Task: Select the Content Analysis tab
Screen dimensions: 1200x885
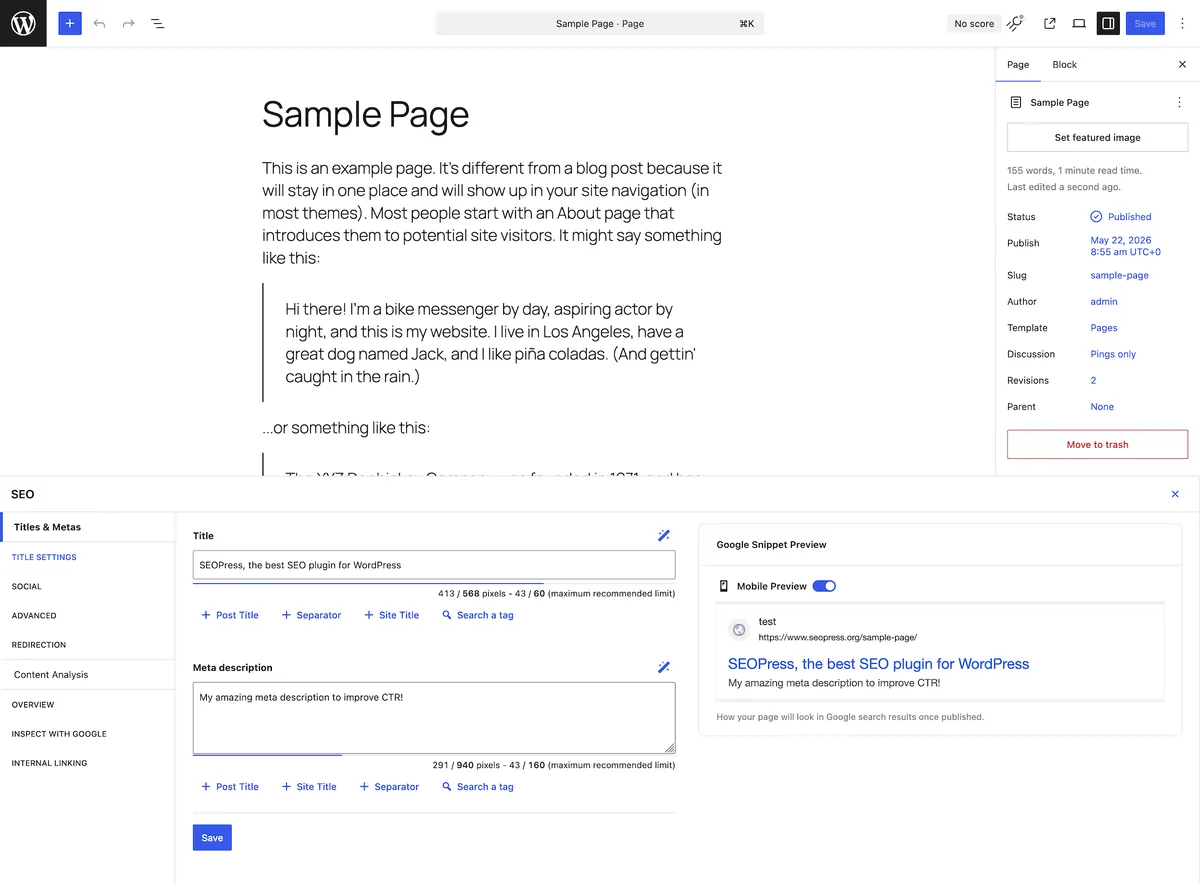Action: [x=88, y=674]
